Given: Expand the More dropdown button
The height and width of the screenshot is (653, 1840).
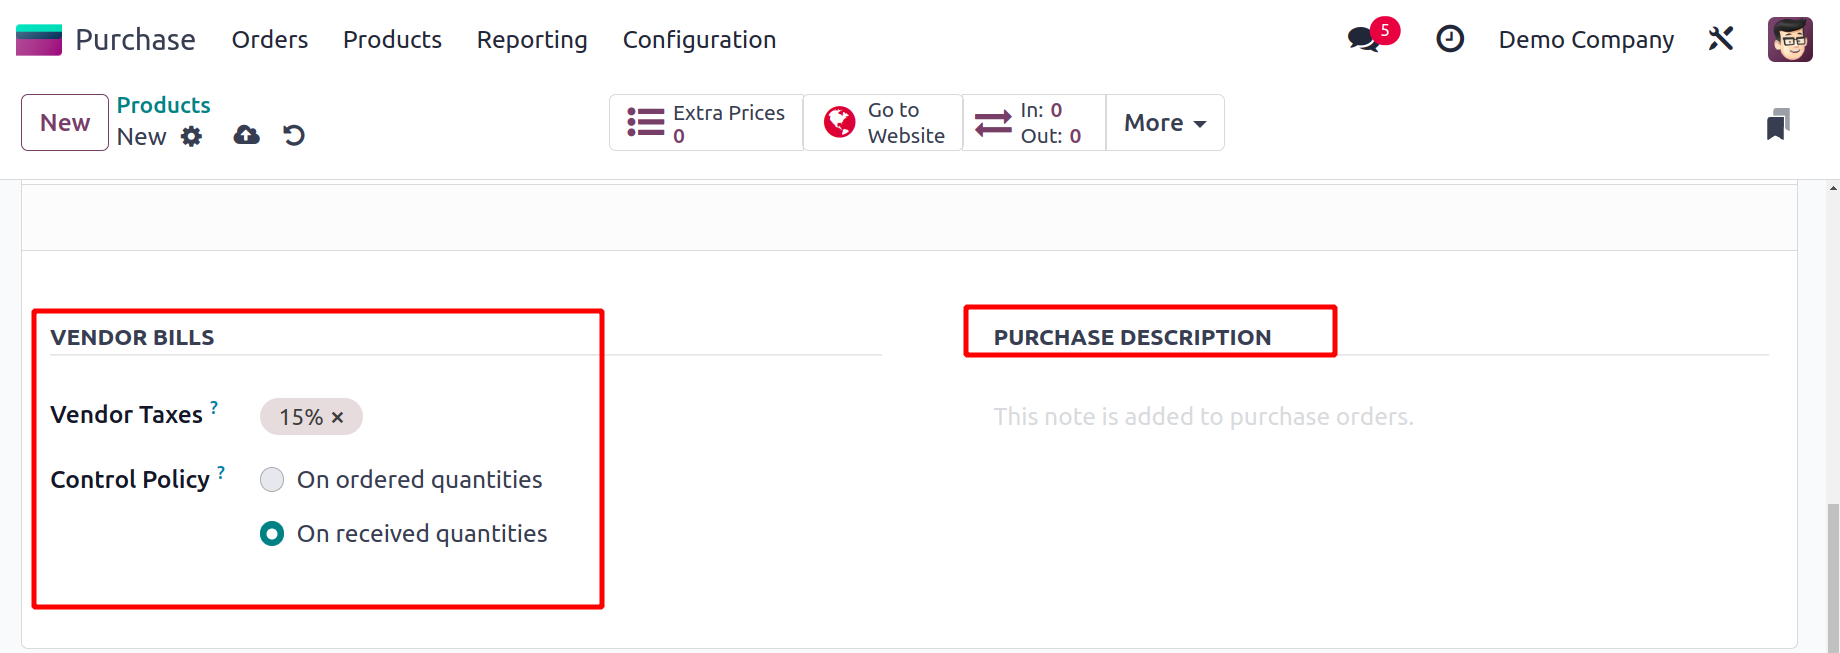Looking at the screenshot, I should (1164, 123).
